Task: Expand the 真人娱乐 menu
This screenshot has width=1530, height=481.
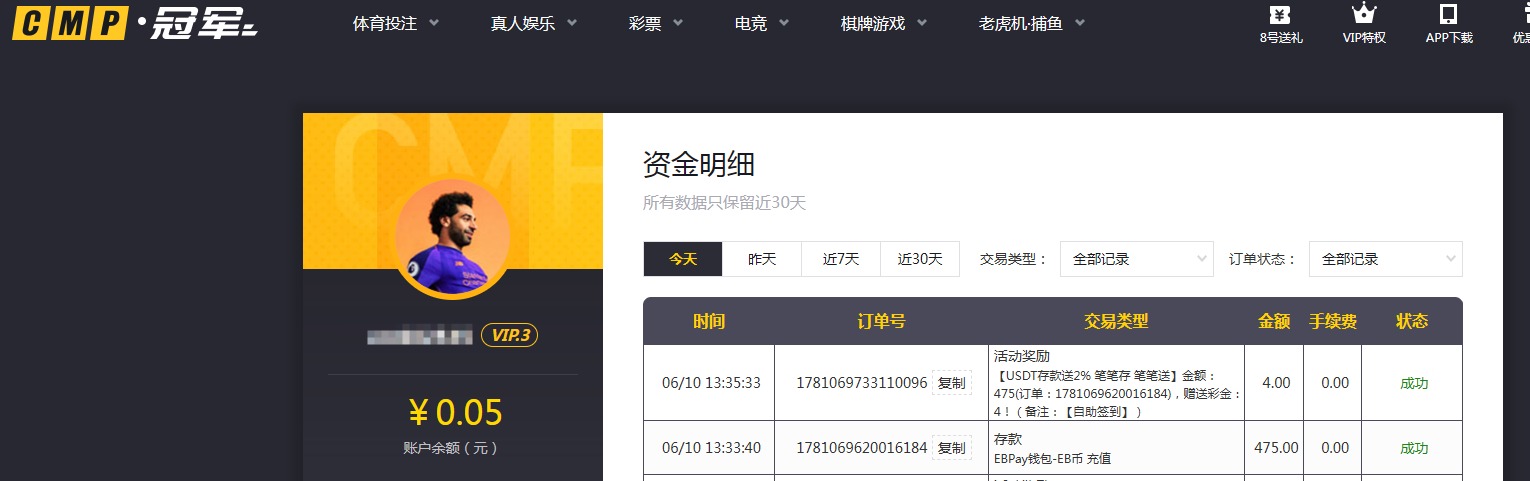Action: [x=533, y=23]
